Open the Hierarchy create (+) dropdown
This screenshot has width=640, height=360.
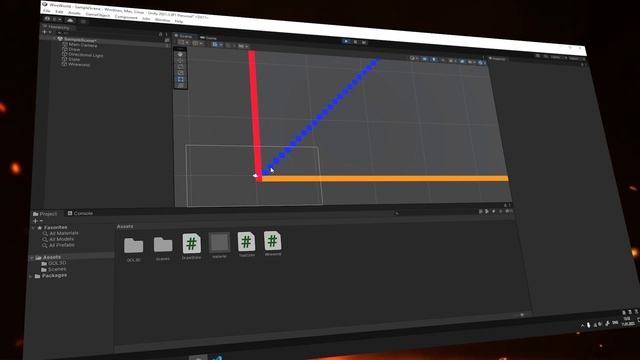pos(47,32)
